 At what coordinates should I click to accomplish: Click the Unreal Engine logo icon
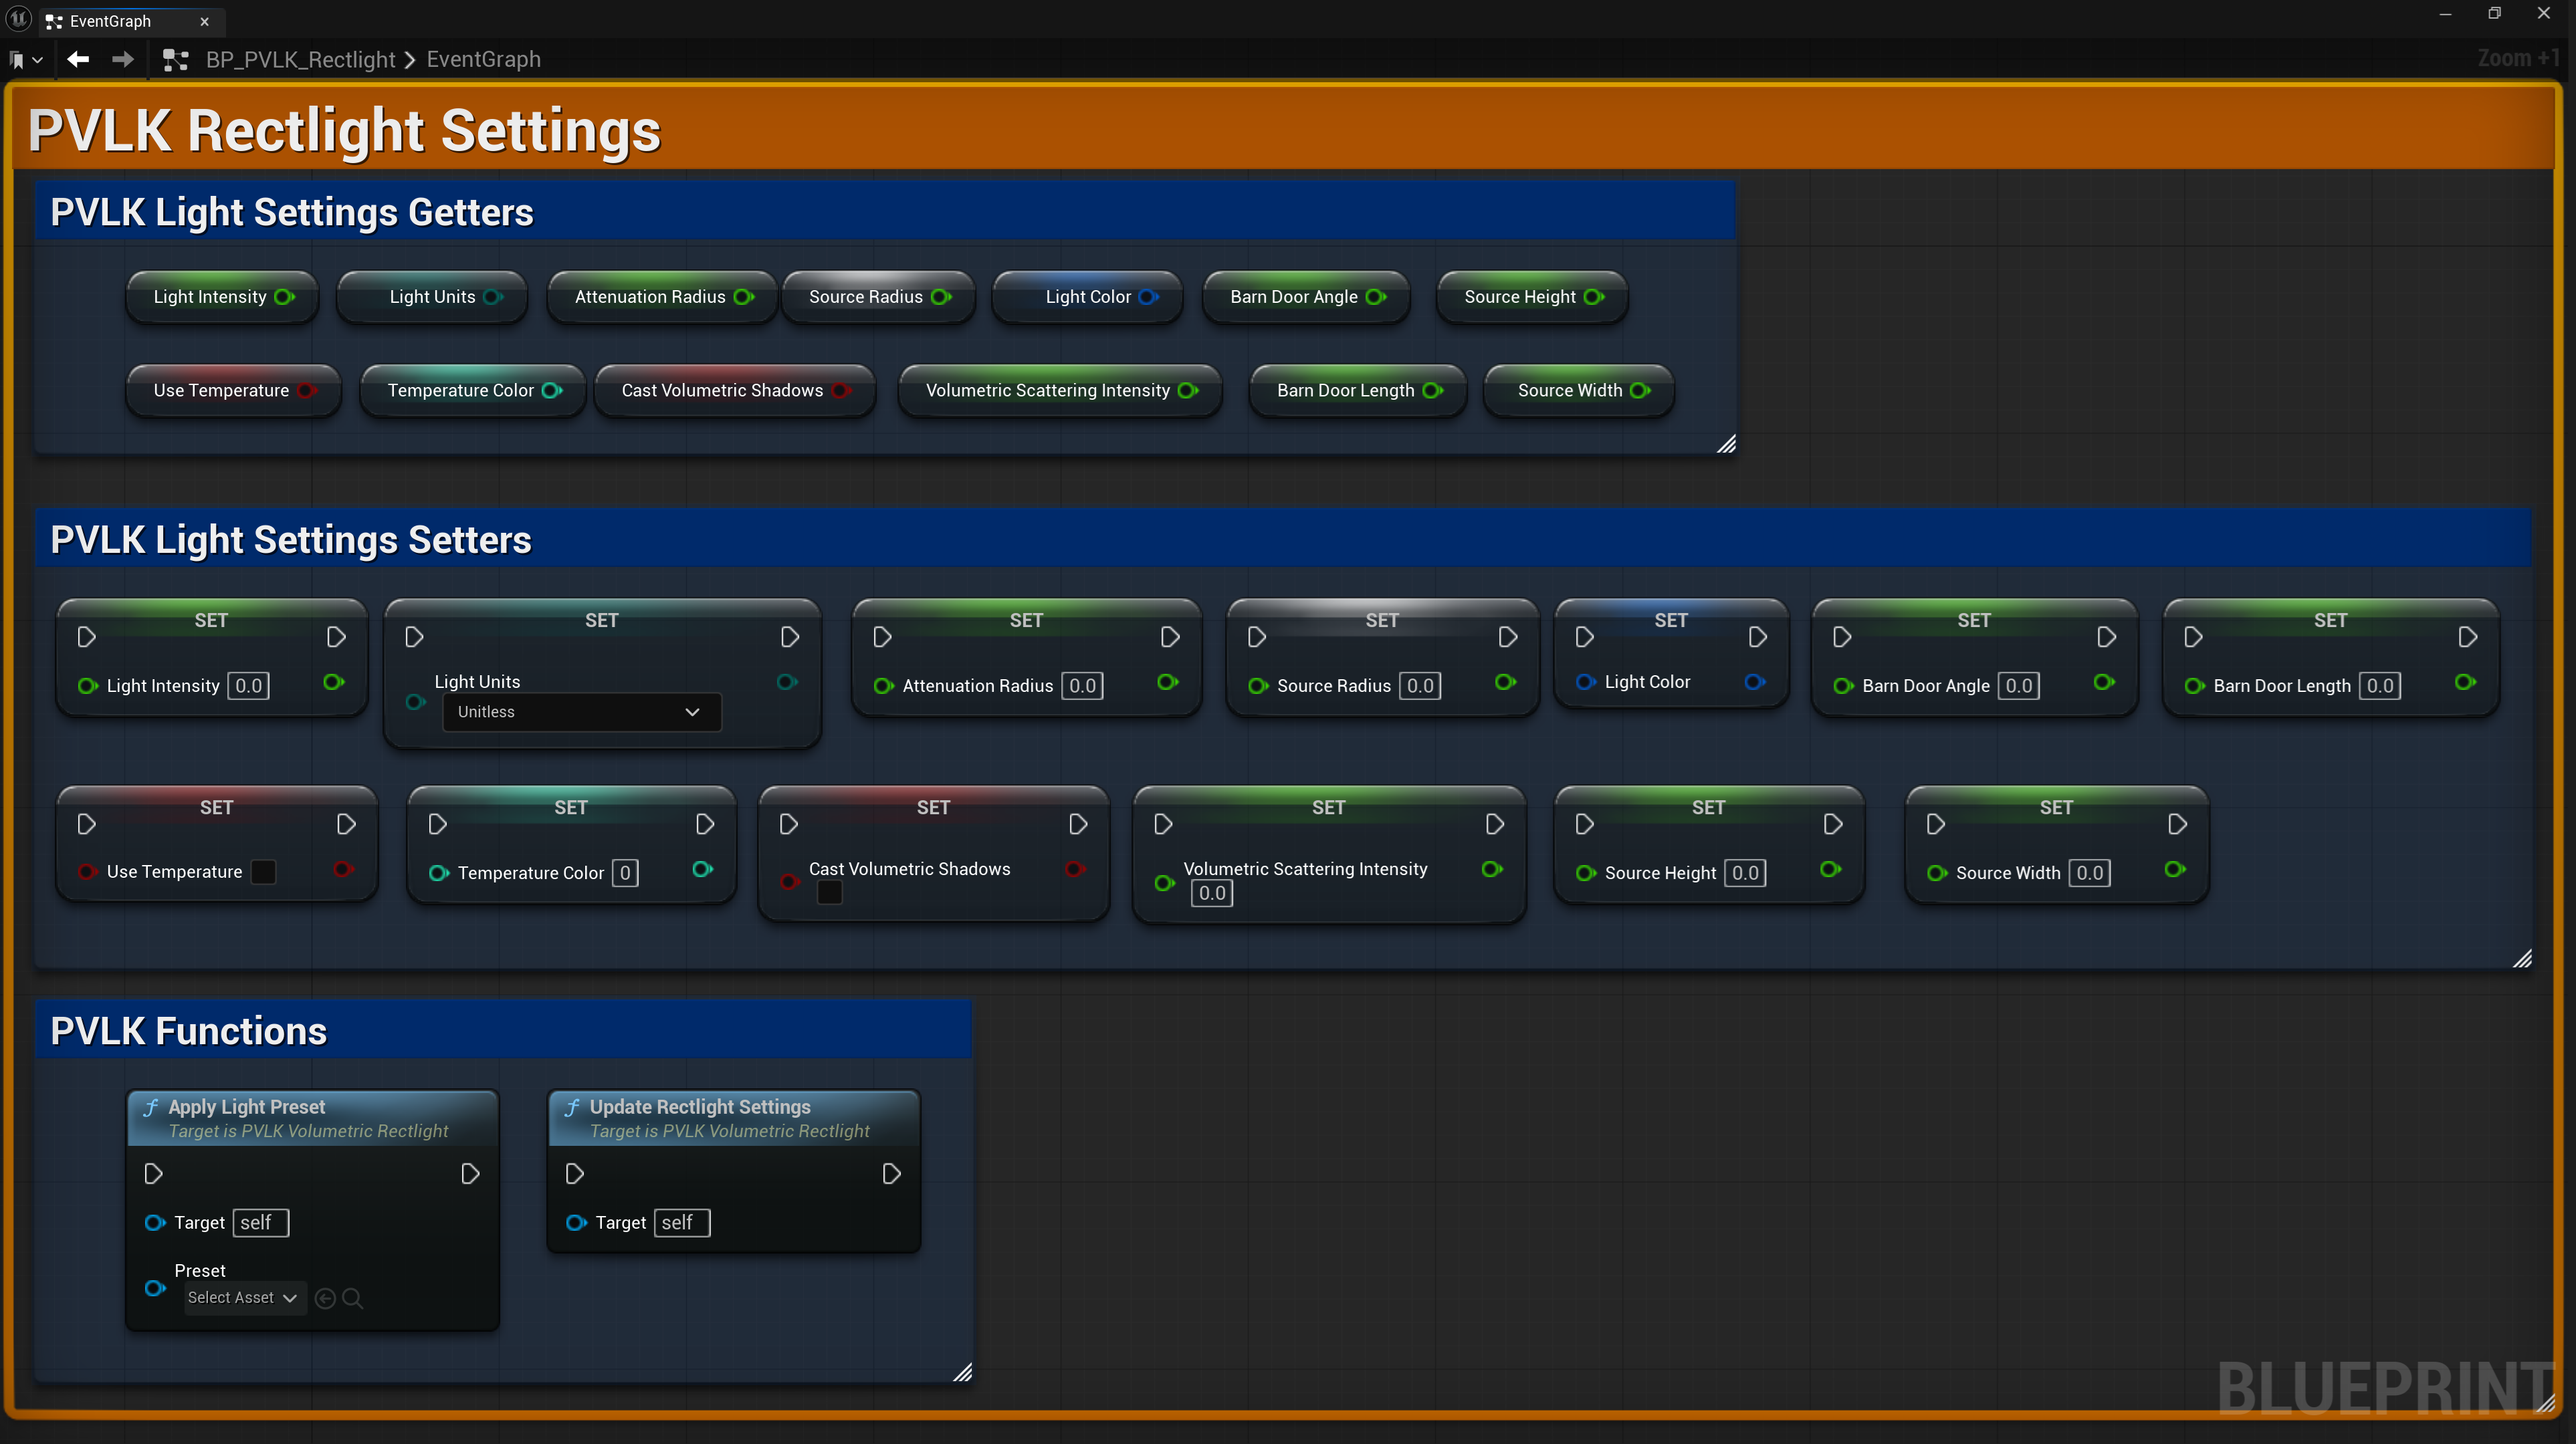pos(18,19)
